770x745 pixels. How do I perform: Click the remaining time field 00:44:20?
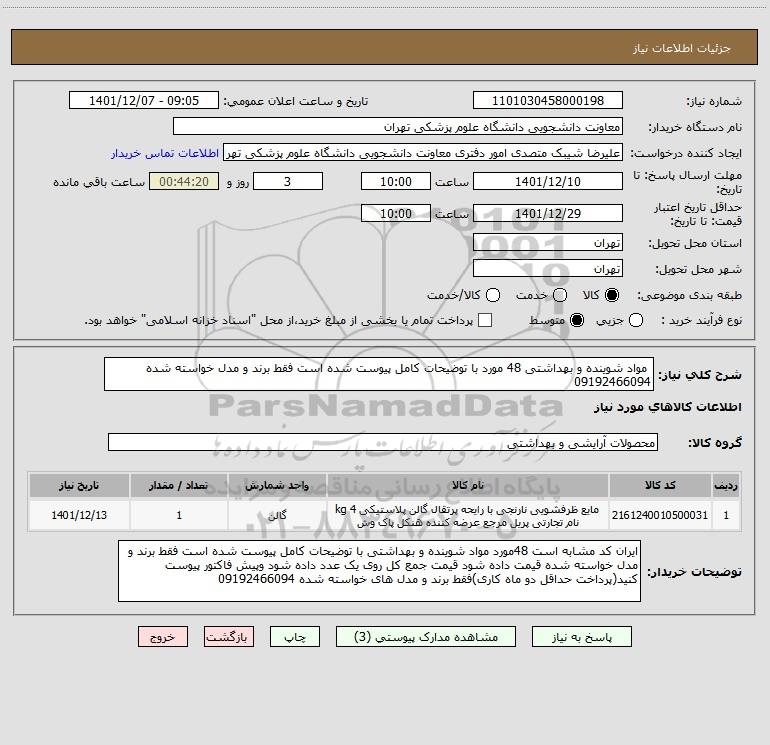184,182
